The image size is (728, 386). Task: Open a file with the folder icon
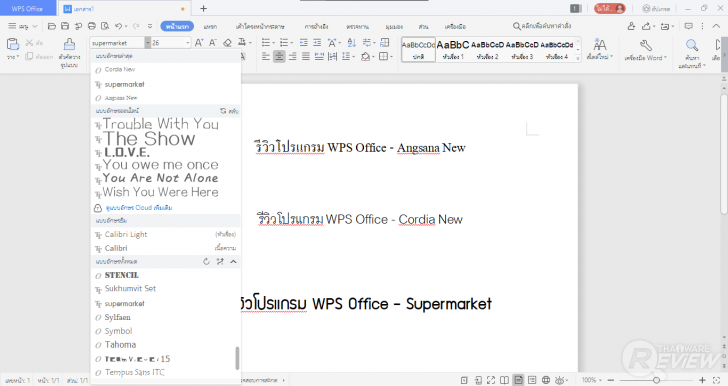tap(52, 26)
